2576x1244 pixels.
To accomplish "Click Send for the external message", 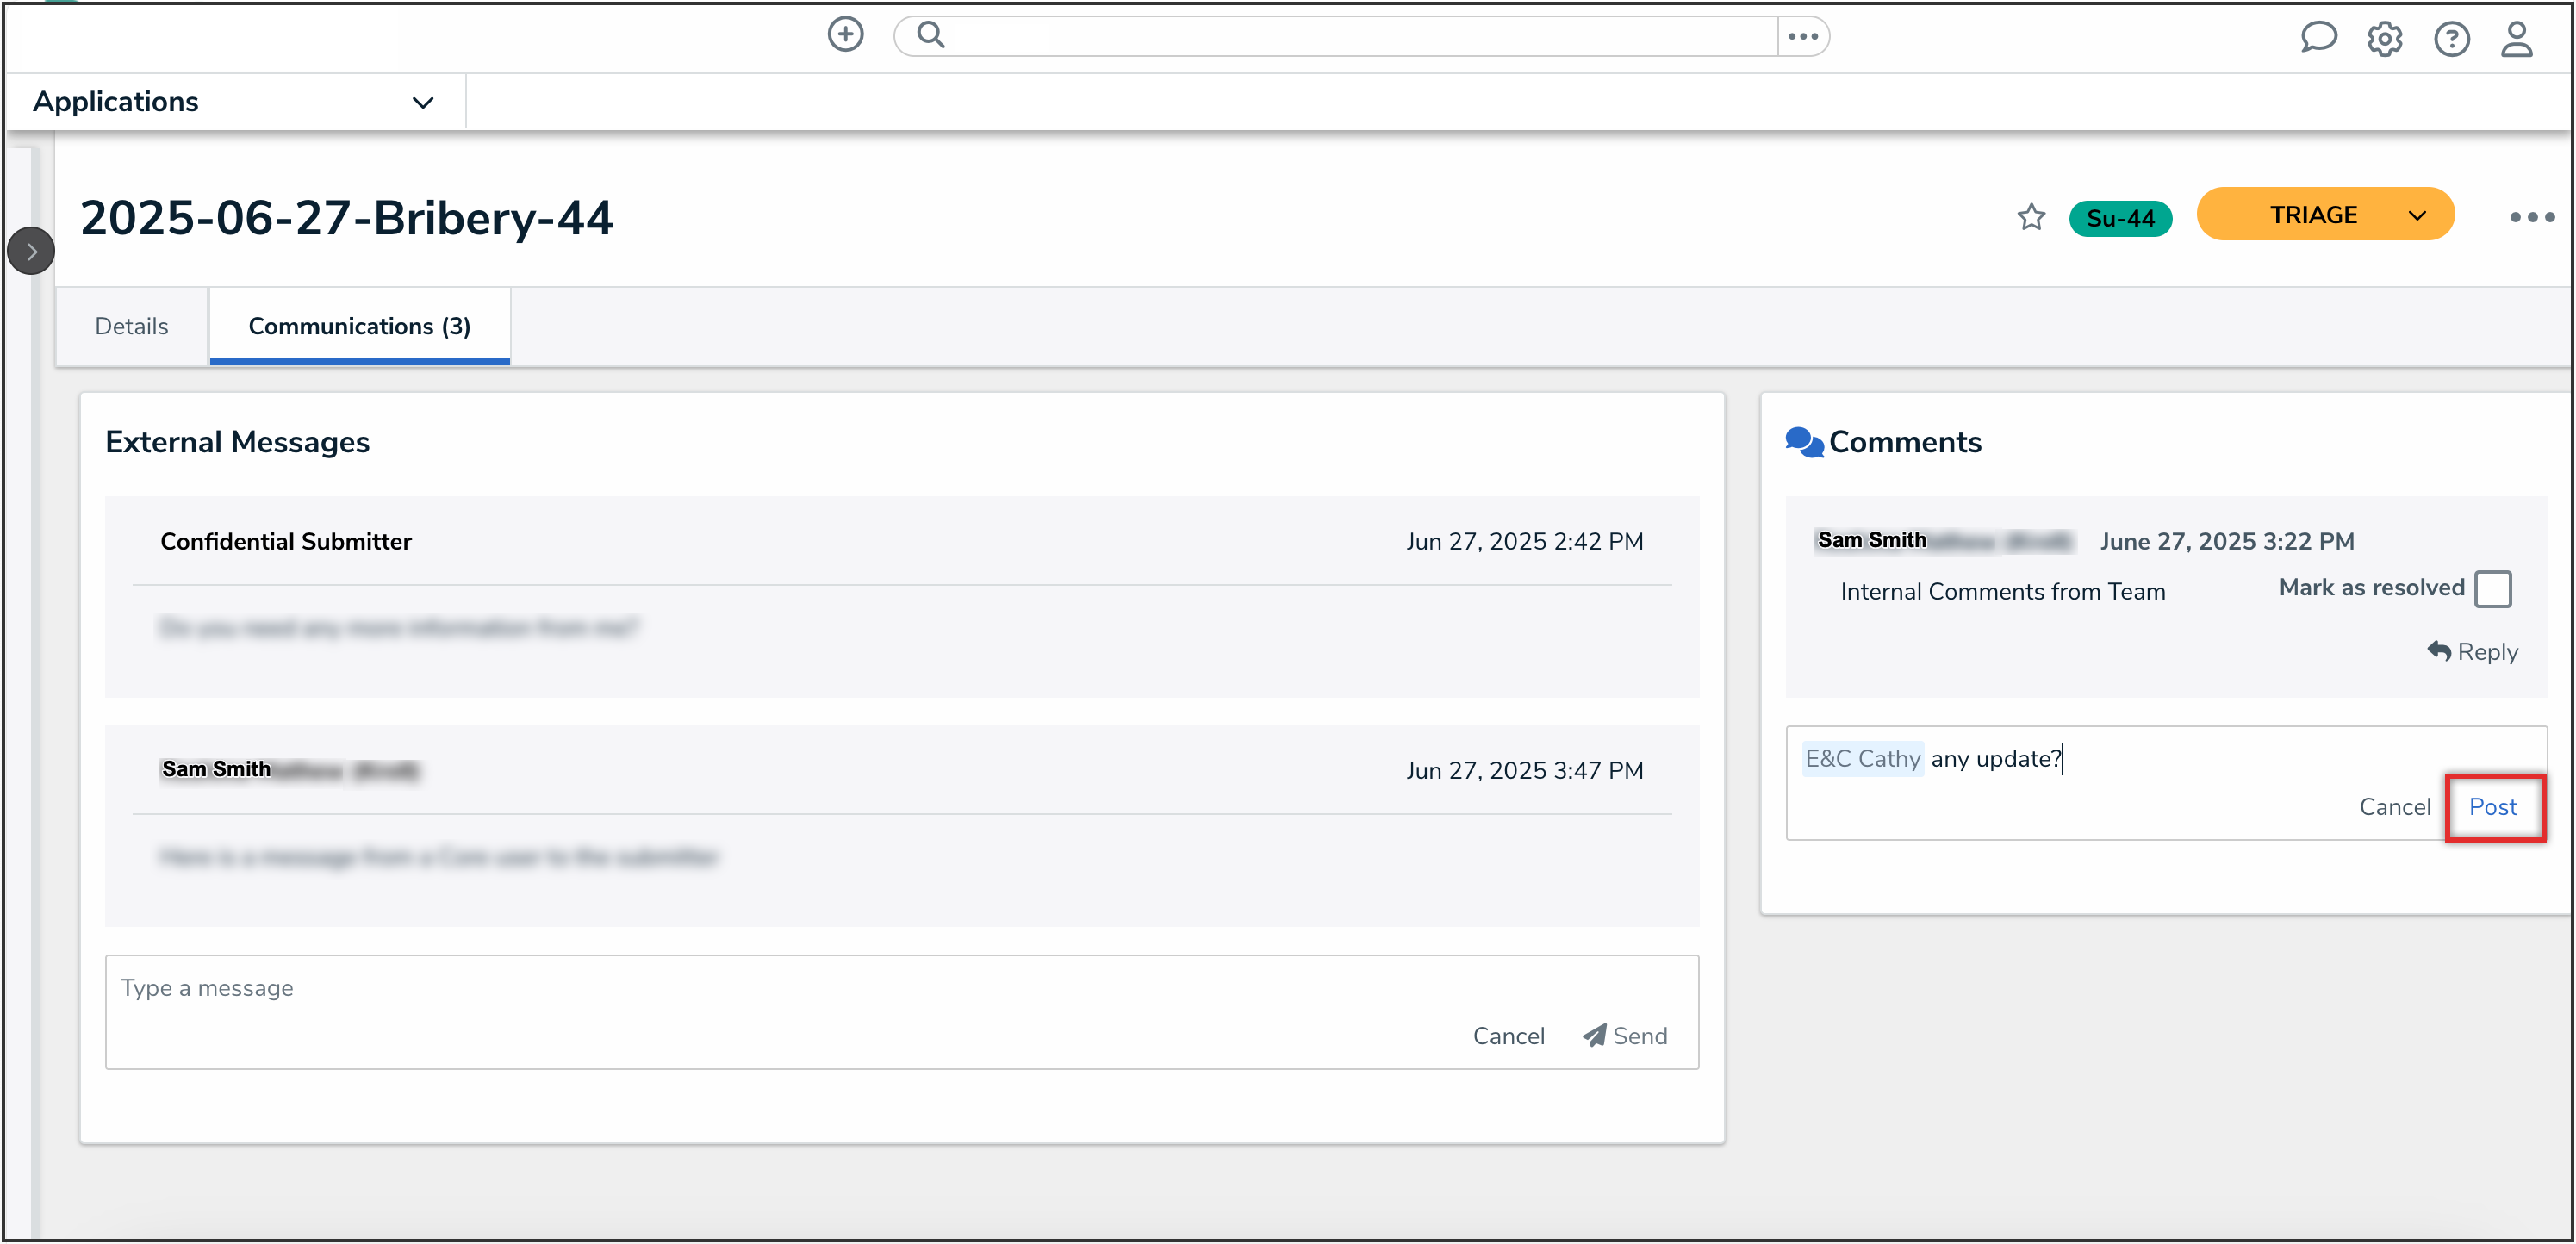I will (1626, 1036).
